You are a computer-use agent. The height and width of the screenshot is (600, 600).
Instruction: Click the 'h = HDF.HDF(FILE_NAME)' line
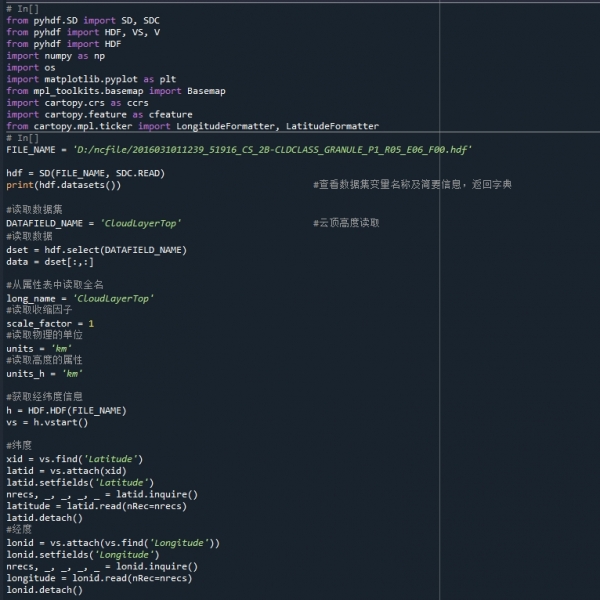(x=66, y=410)
